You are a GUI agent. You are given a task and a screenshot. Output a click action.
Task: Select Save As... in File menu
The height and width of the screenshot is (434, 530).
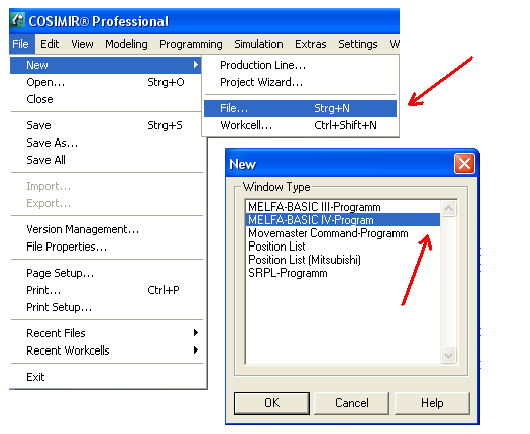point(106,143)
